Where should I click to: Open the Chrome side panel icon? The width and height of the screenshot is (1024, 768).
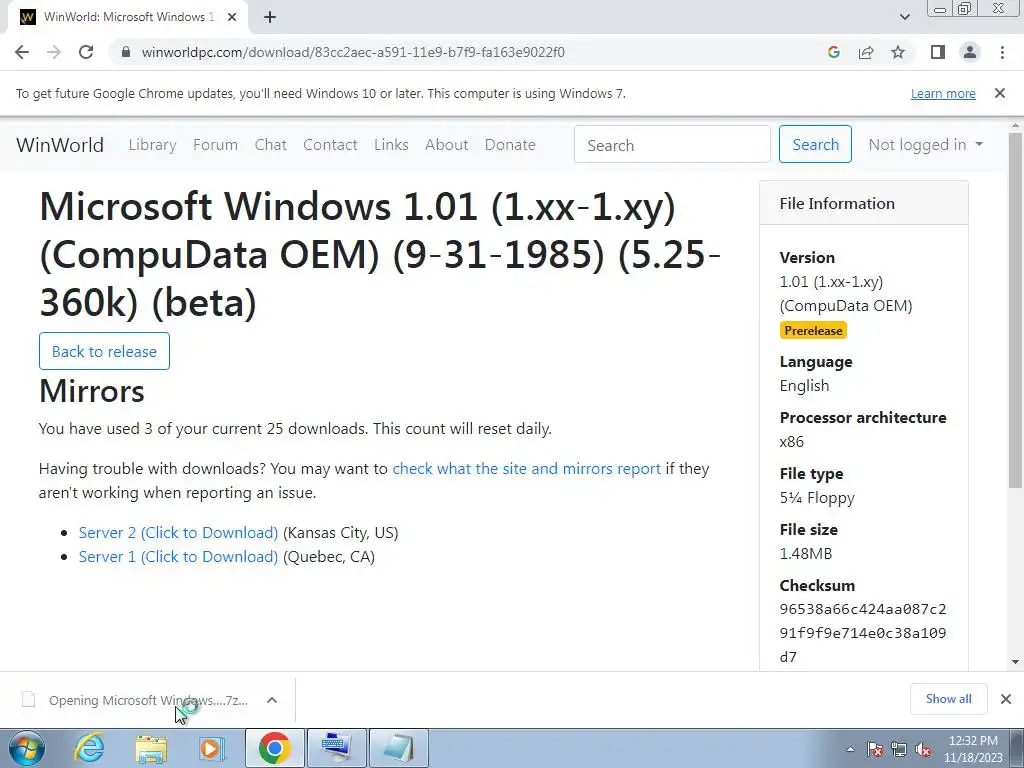pos(938,52)
